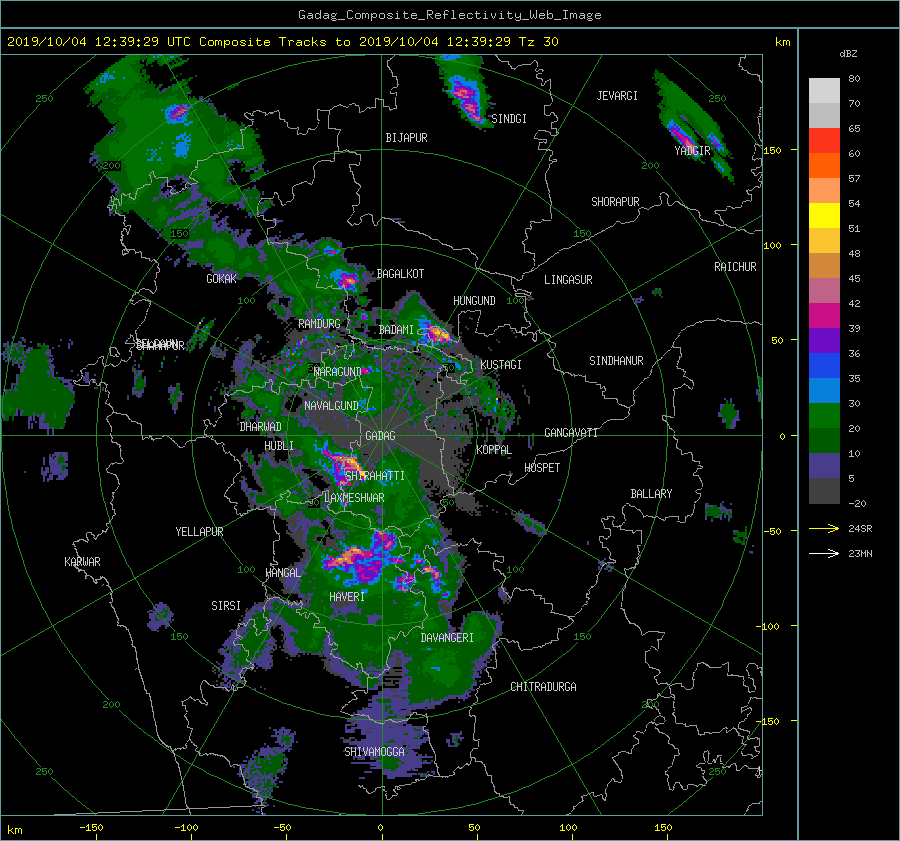
Task: Click the BAGALKOT city label
Action: coord(400,274)
